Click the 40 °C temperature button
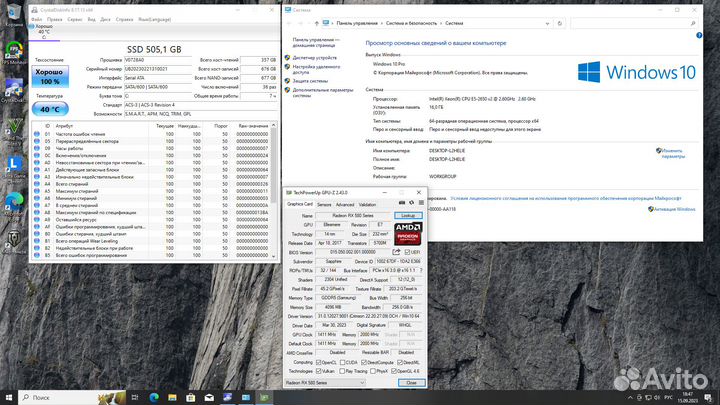Viewport: 720px width, 405px height. pyautogui.click(x=50, y=109)
